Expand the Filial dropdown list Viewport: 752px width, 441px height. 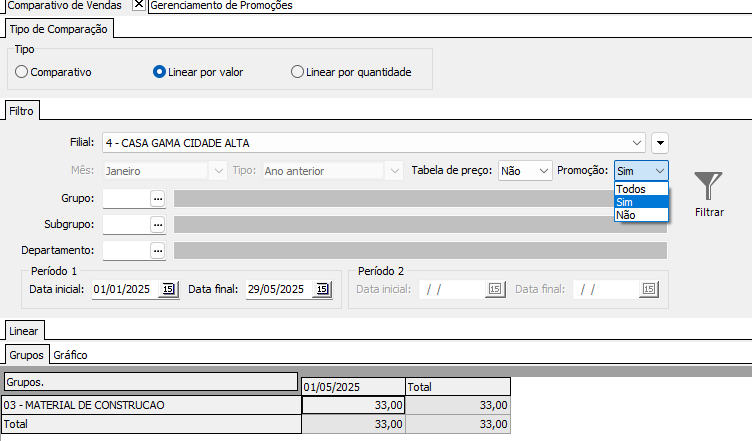point(638,142)
